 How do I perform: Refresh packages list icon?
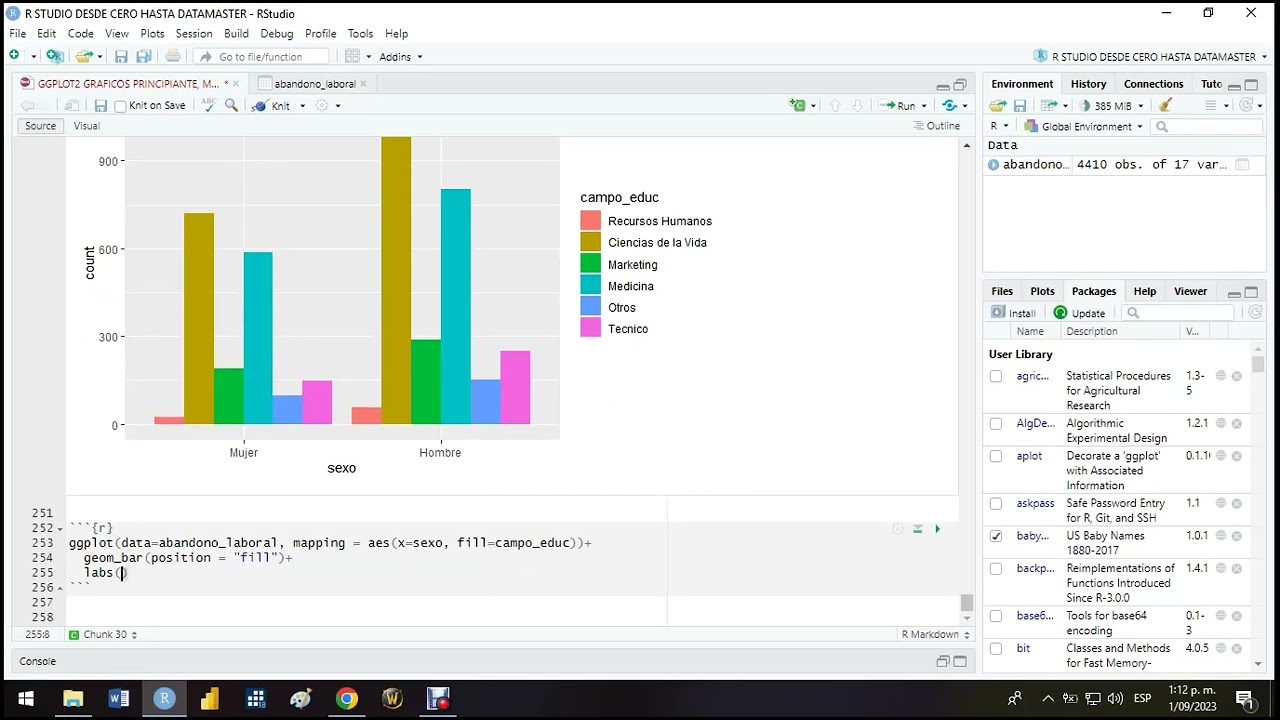[x=1255, y=313]
